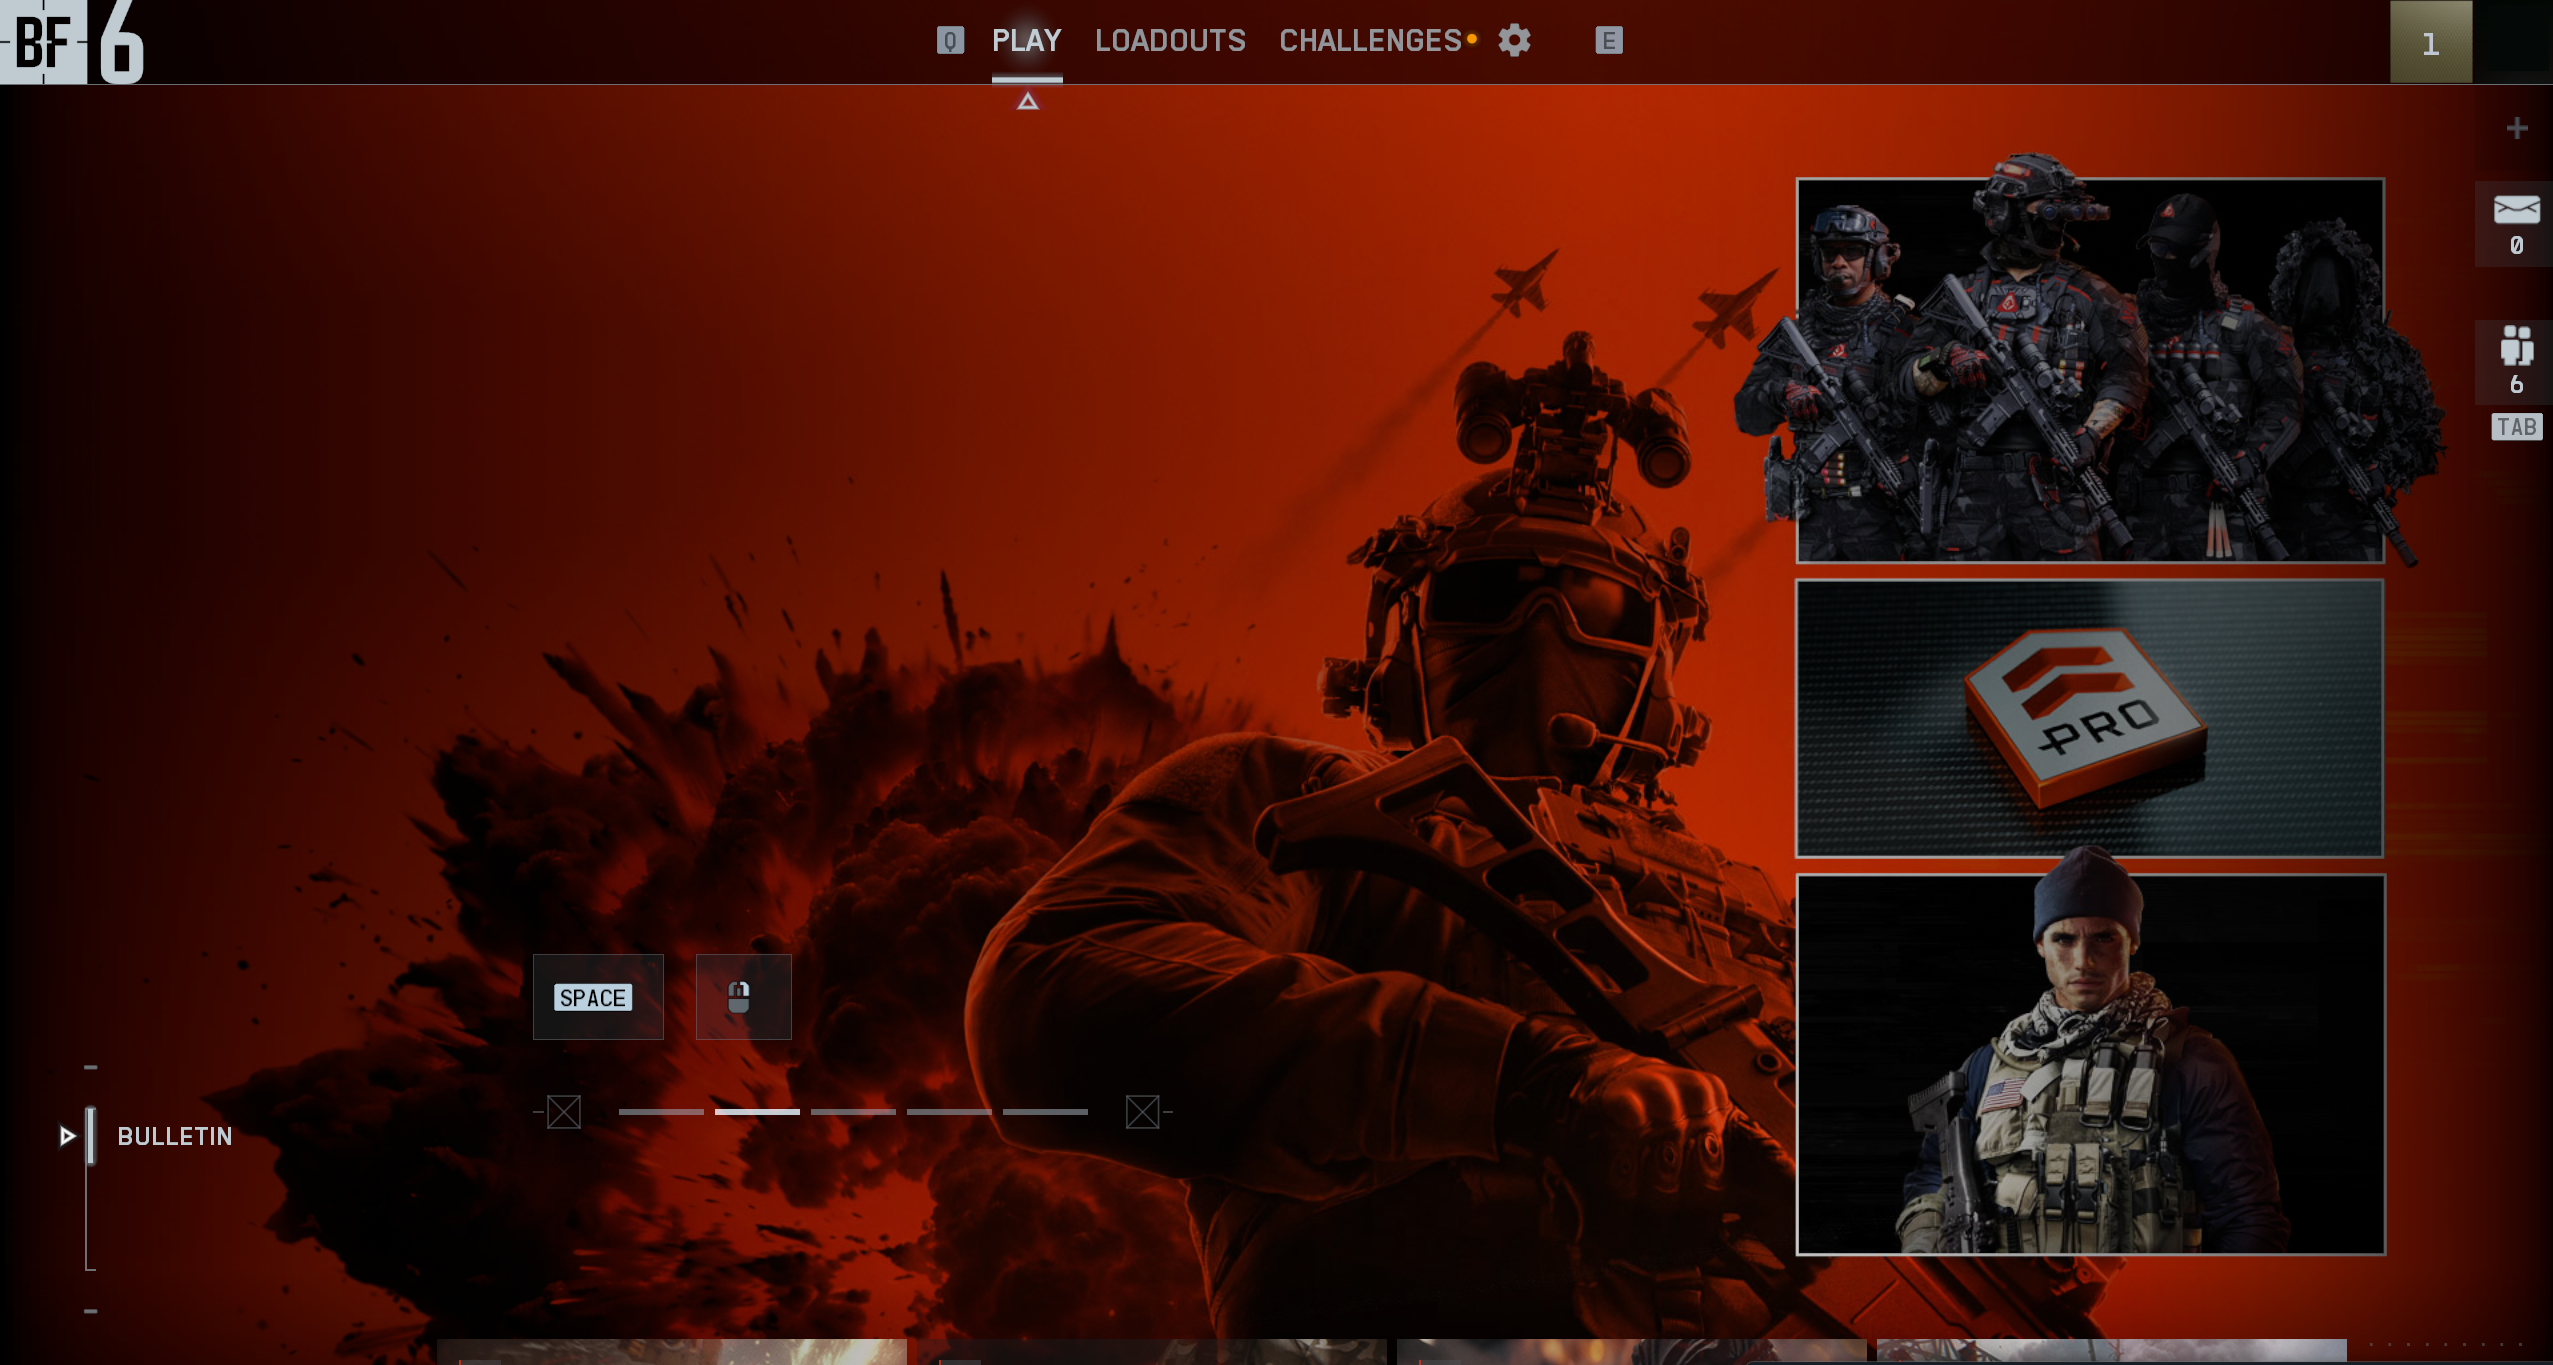Select the first carousel page indicator
The width and height of the screenshot is (2553, 1365).
click(x=661, y=1112)
